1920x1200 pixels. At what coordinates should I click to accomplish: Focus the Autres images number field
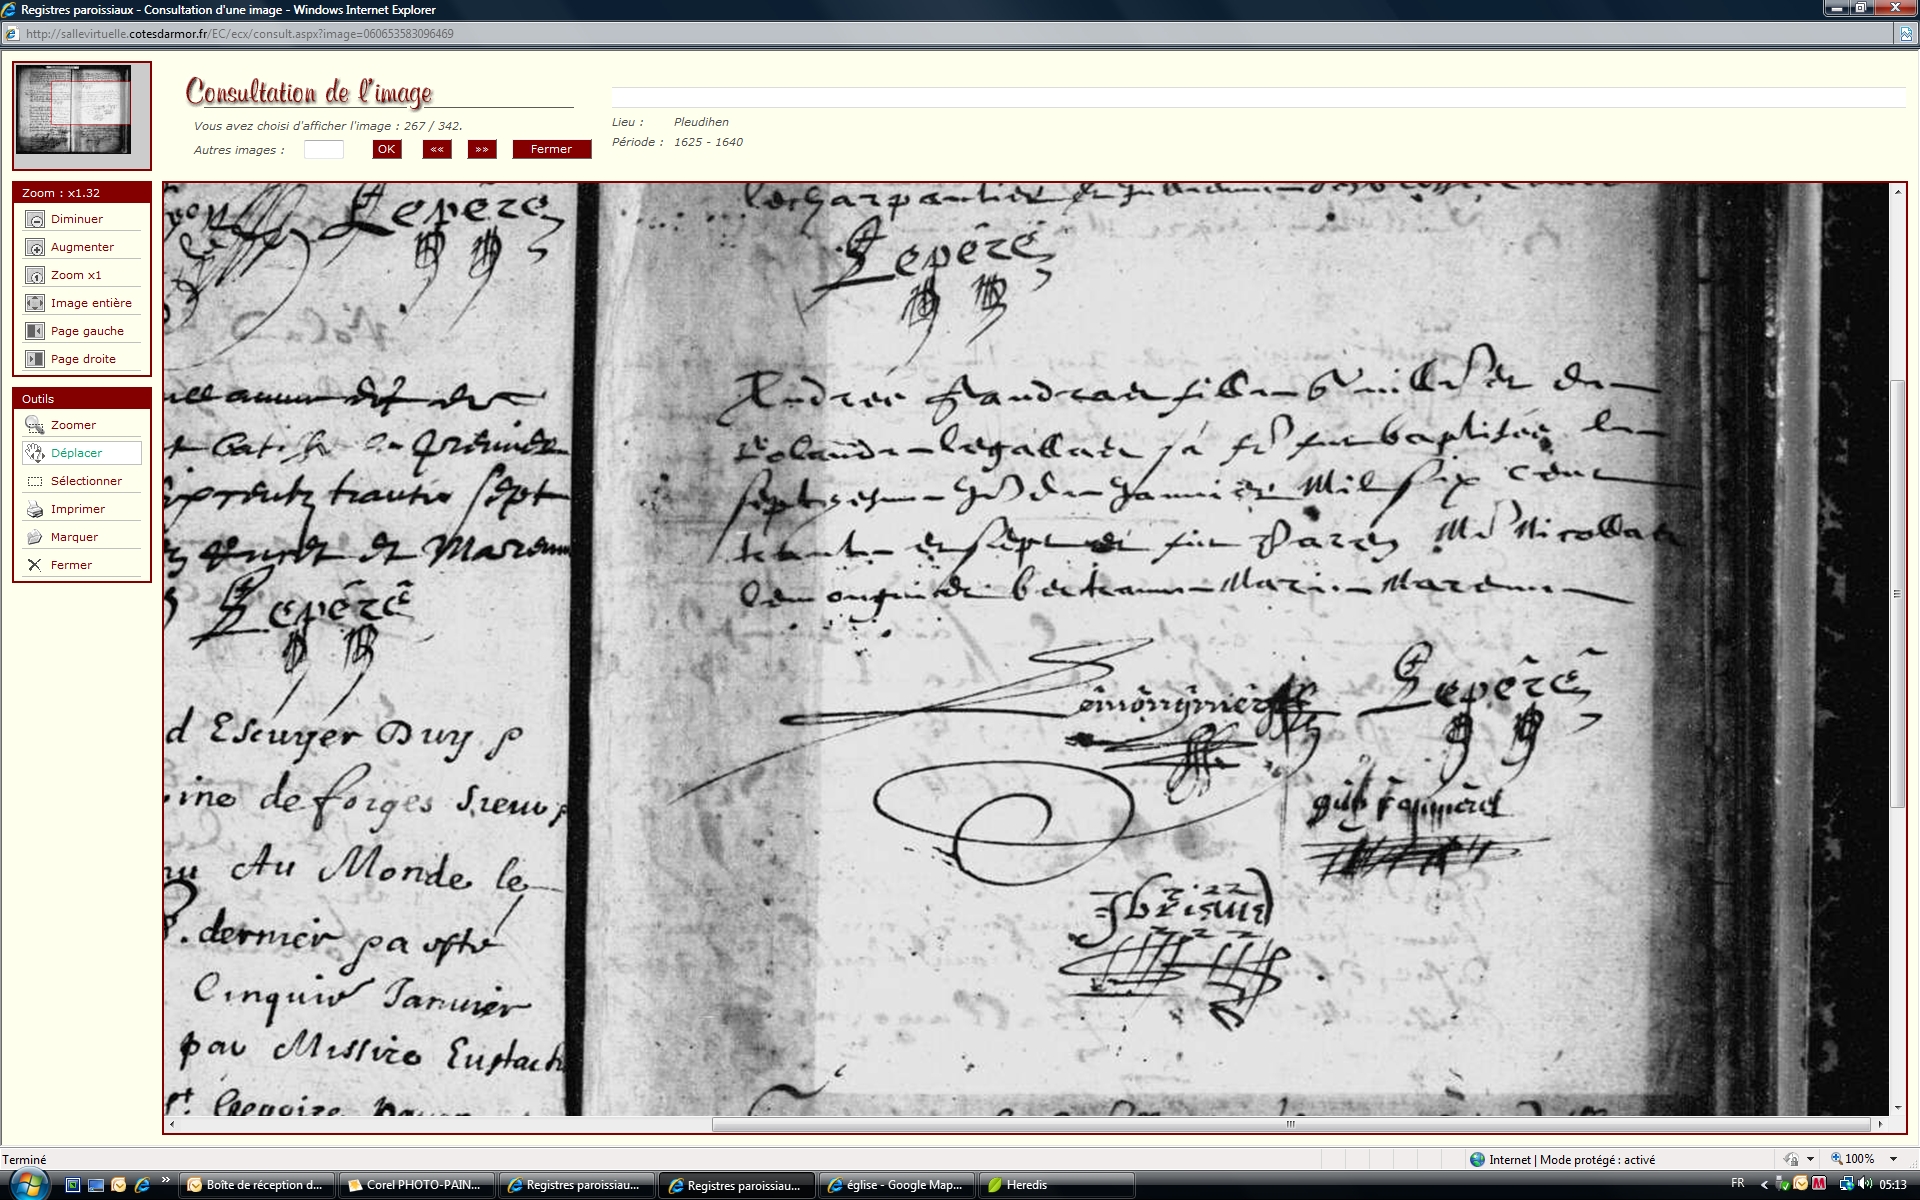[323, 149]
